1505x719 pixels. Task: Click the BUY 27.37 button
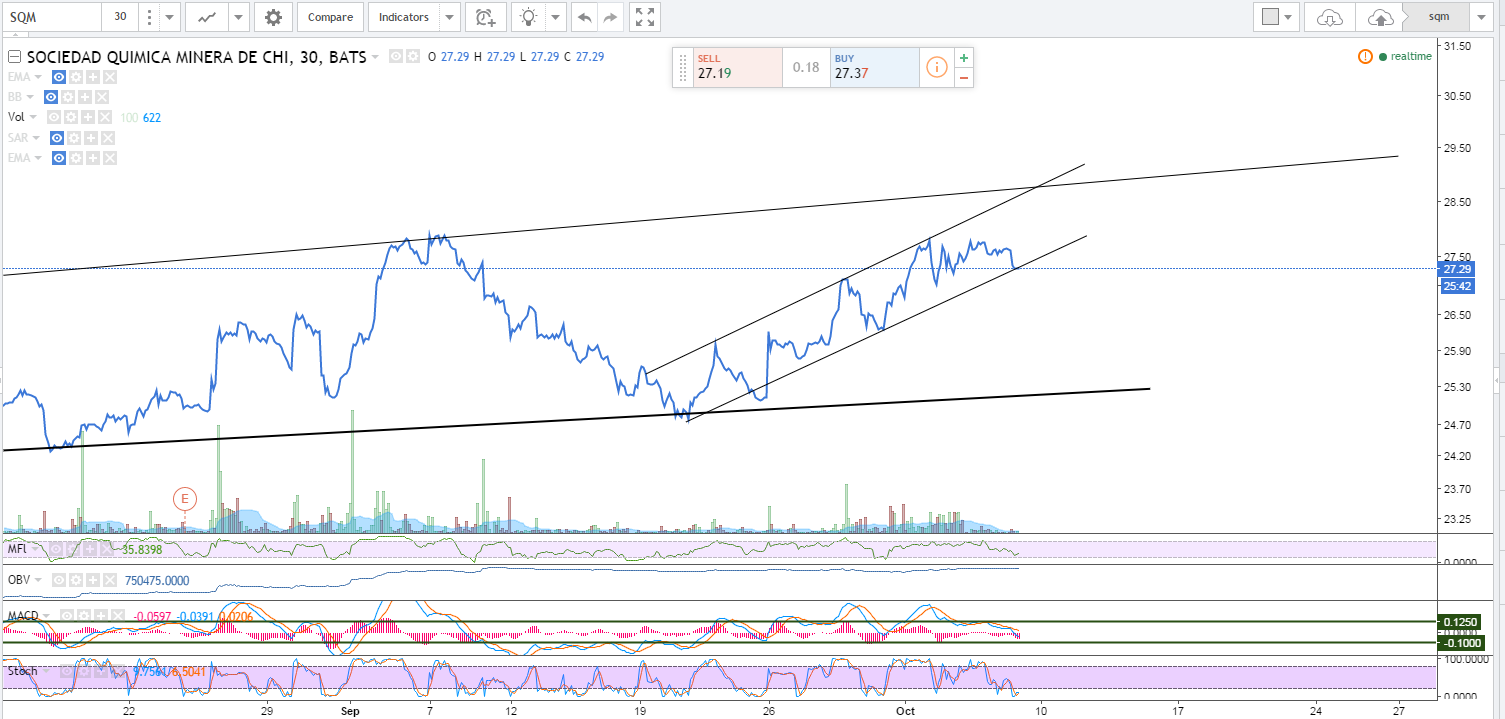tap(874, 67)
